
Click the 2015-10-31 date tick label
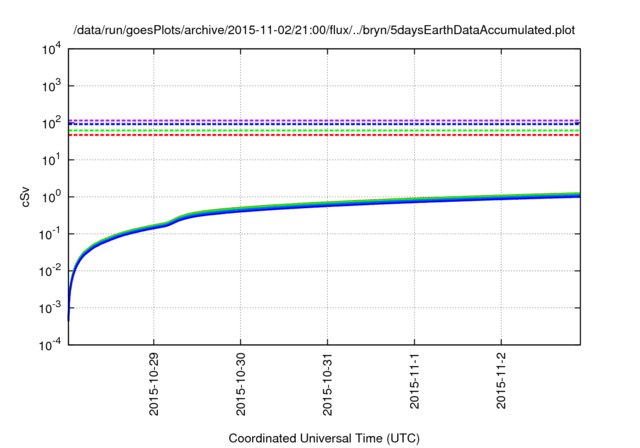pyautogui.click(x=327, y=384)
